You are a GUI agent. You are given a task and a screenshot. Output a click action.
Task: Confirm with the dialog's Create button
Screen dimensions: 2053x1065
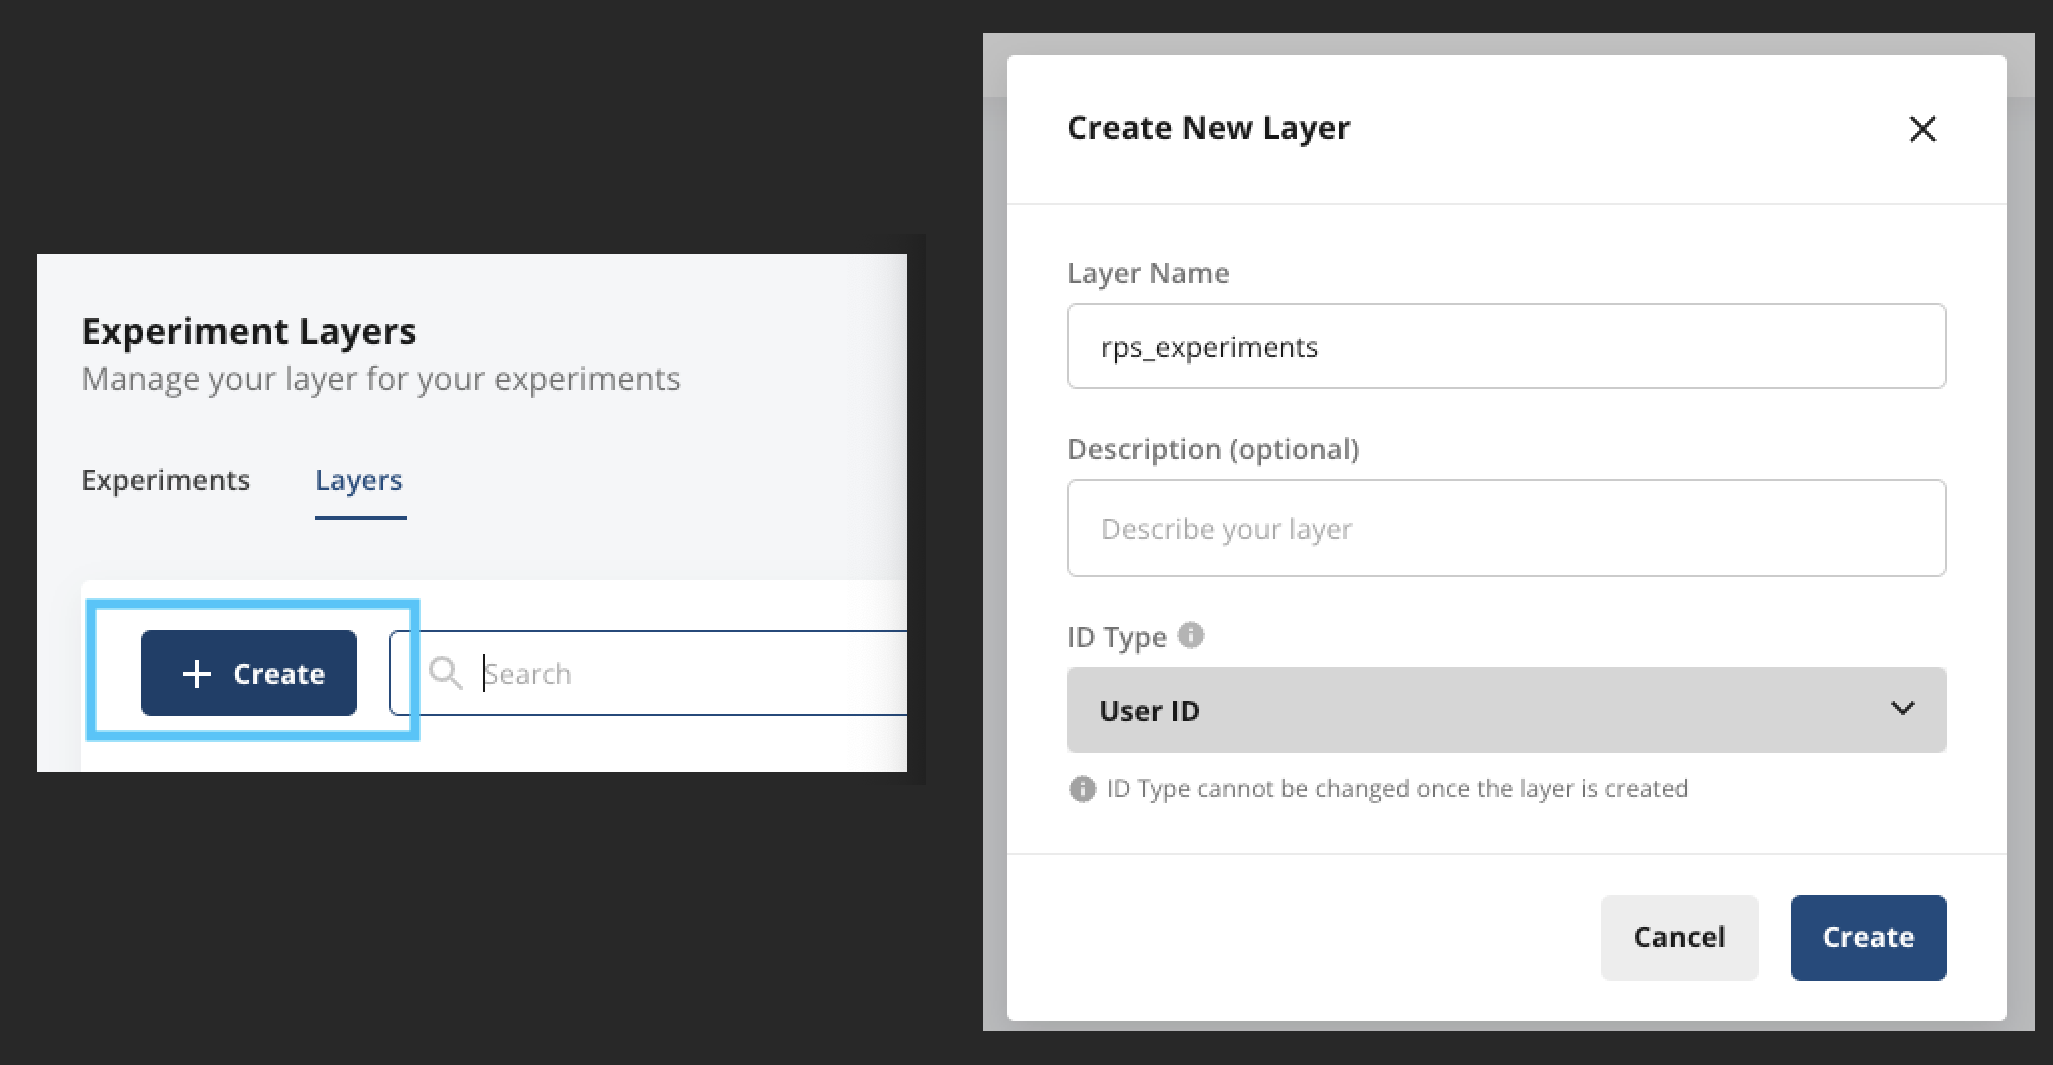[1867, 937]
